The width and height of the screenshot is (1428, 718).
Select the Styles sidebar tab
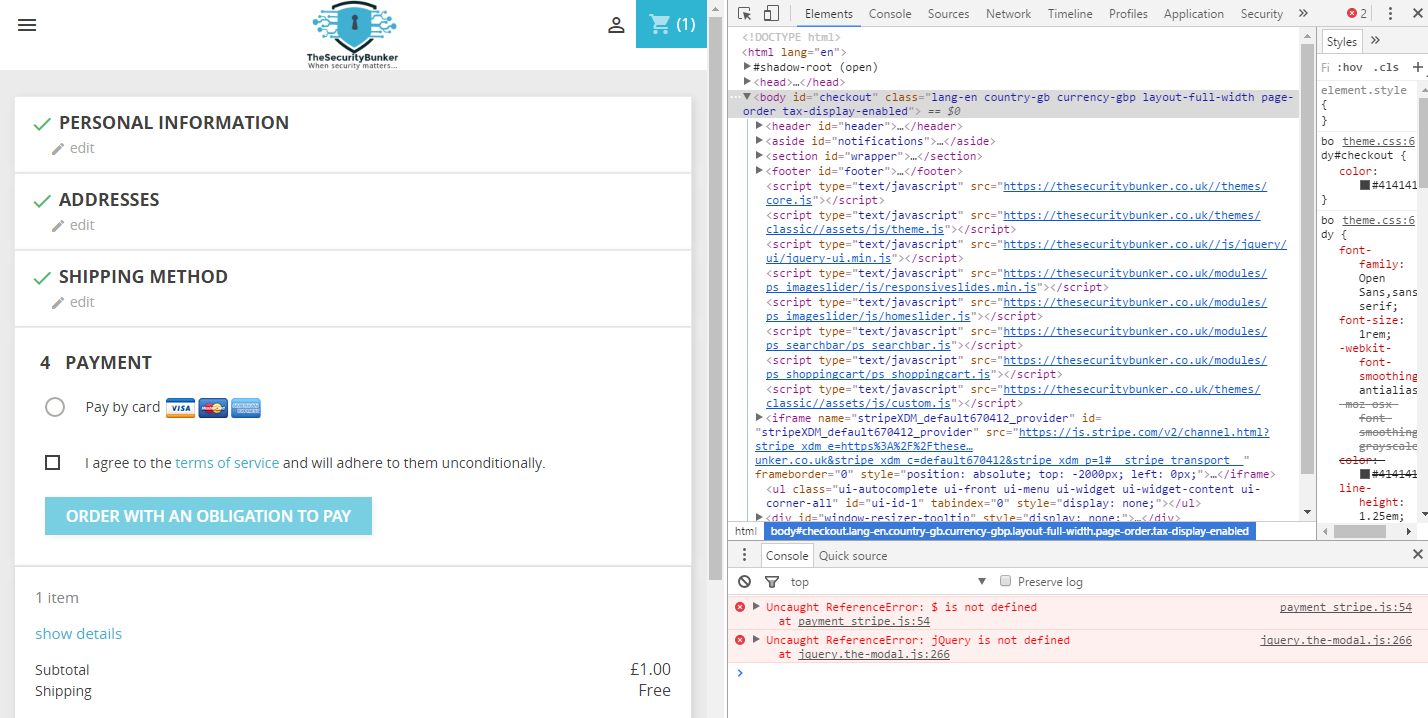[1342, 41]
